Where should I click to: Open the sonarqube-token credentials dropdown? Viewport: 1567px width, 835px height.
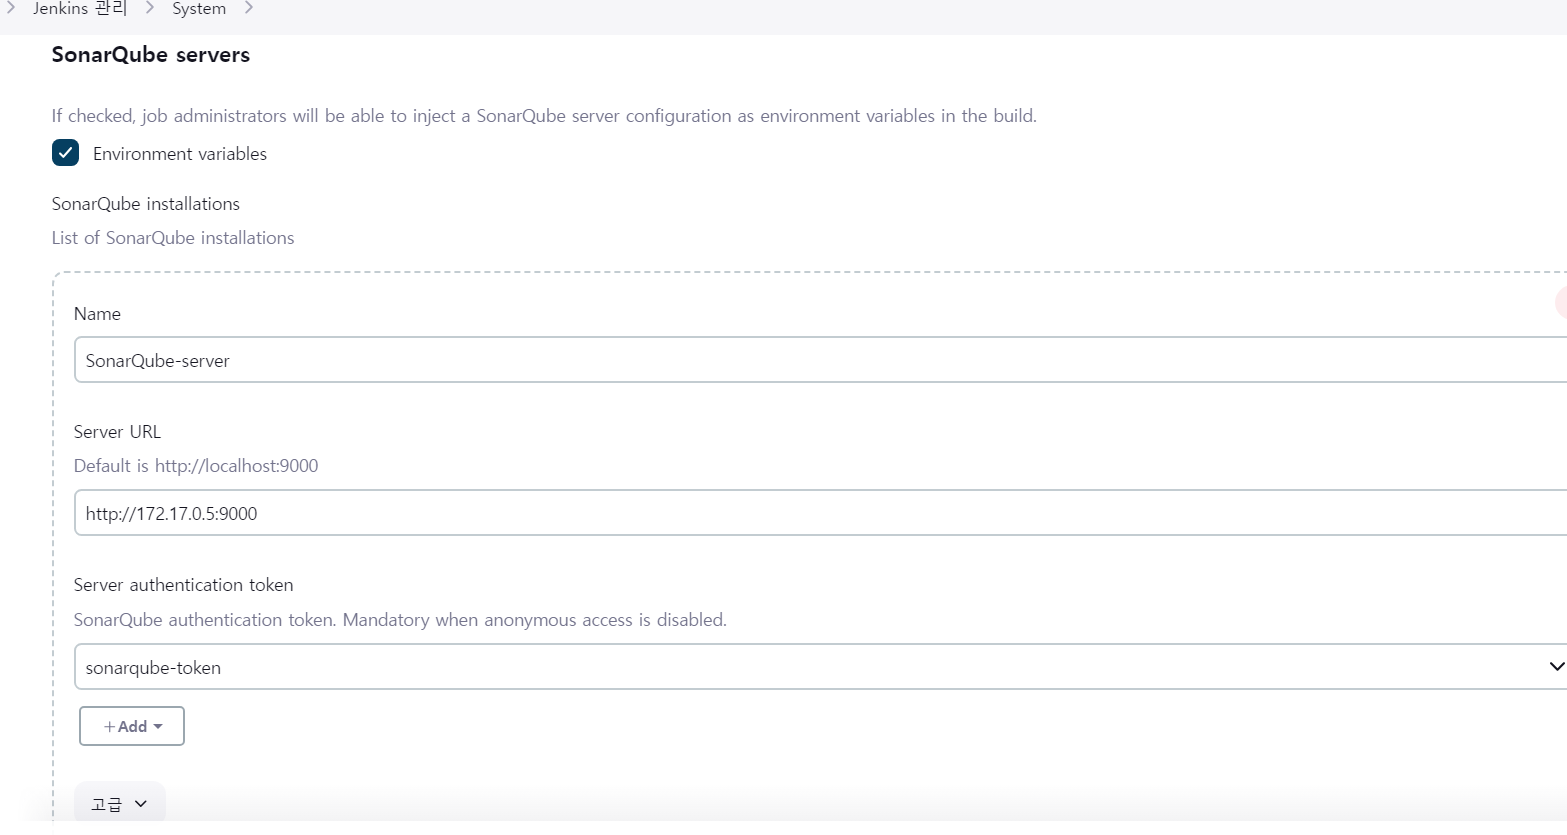pos(820,667)
